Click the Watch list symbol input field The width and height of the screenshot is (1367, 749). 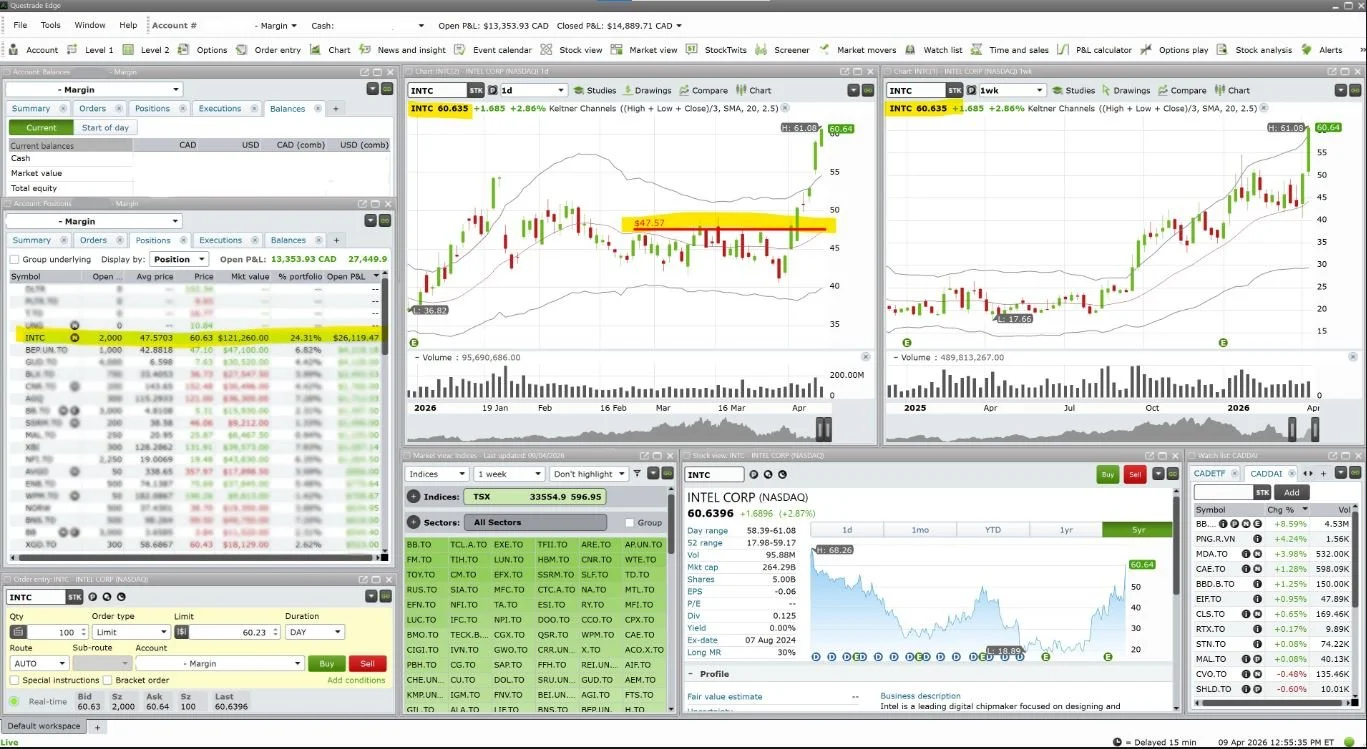[1223, 492]
